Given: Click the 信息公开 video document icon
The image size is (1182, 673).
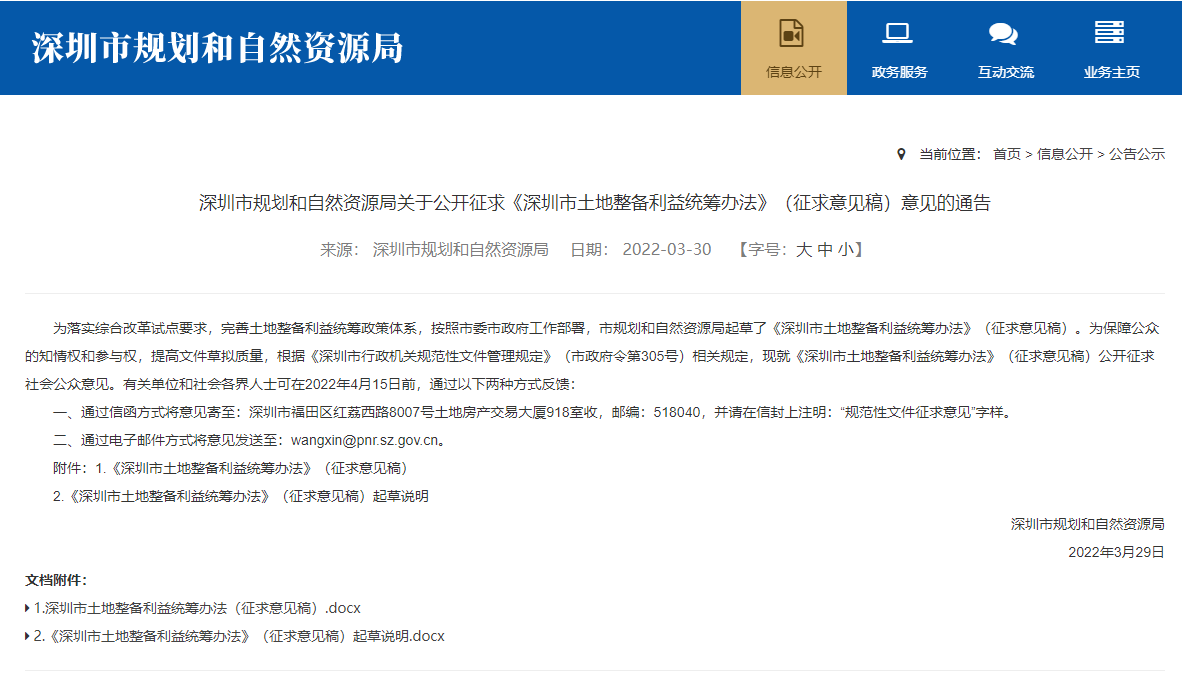Looking at the screenshot, I should (792, 33).
